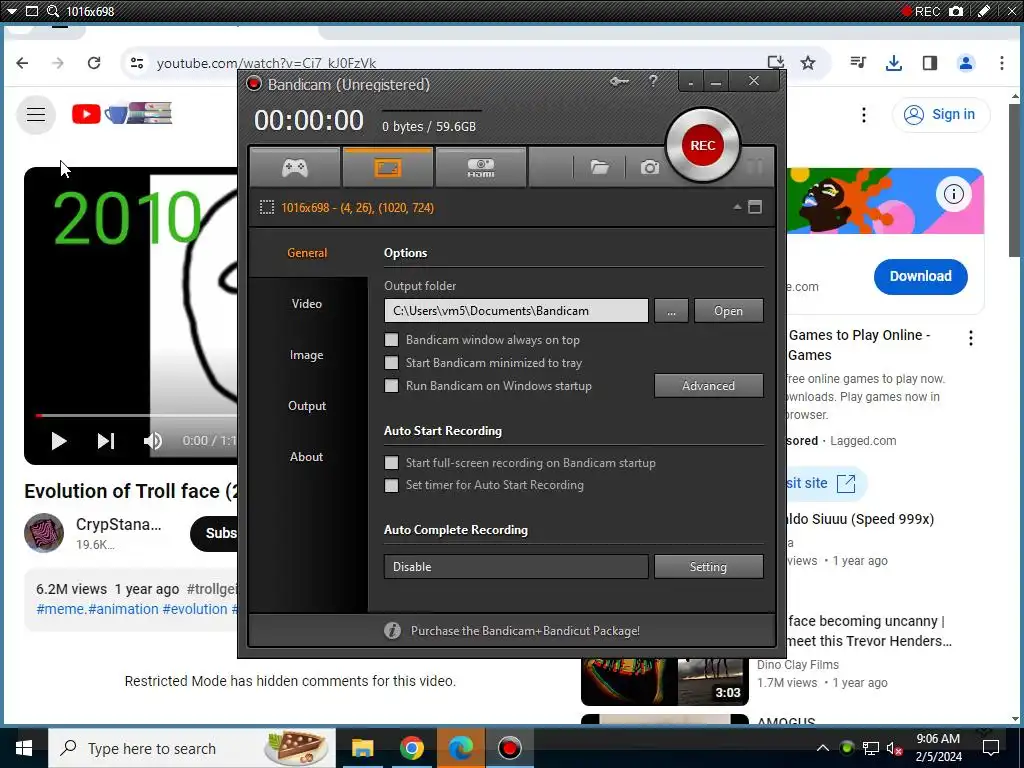Click YouTube Sign in button
This screenshot has height=768, width=1024.
(940, 114)
